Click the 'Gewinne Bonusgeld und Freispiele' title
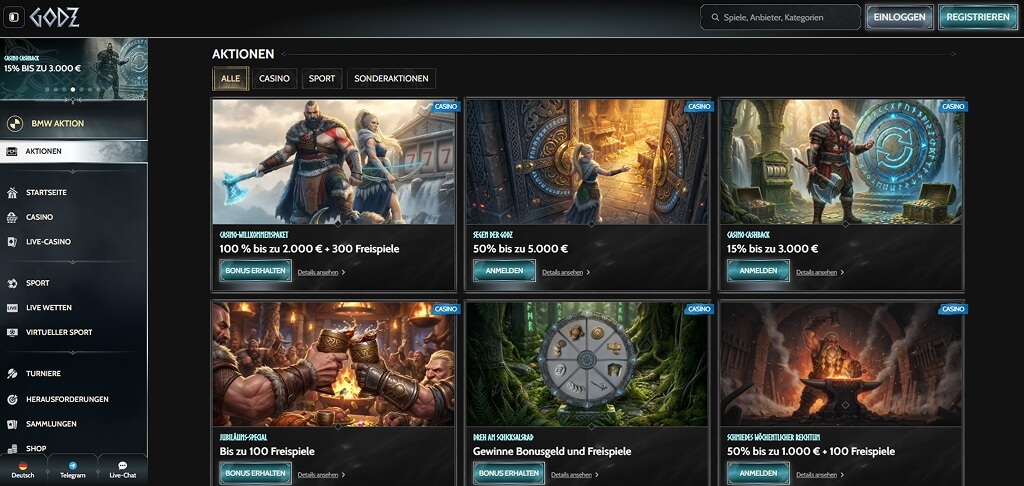 (552, 451)
